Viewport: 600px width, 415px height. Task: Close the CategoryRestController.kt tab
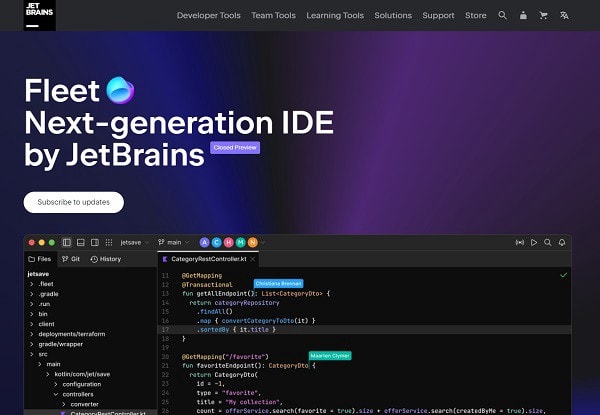pos(253,259)
